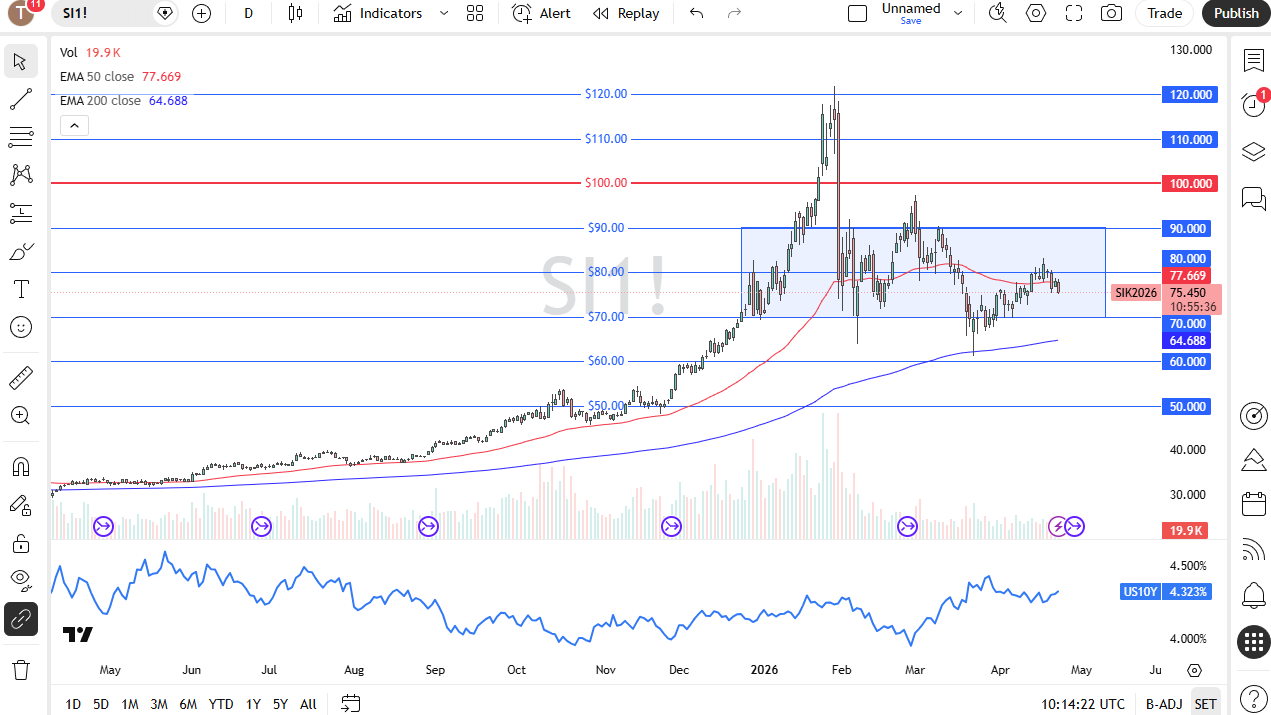Switch to the 1D date range
The image size is (1271, 715).
[73, 704]
